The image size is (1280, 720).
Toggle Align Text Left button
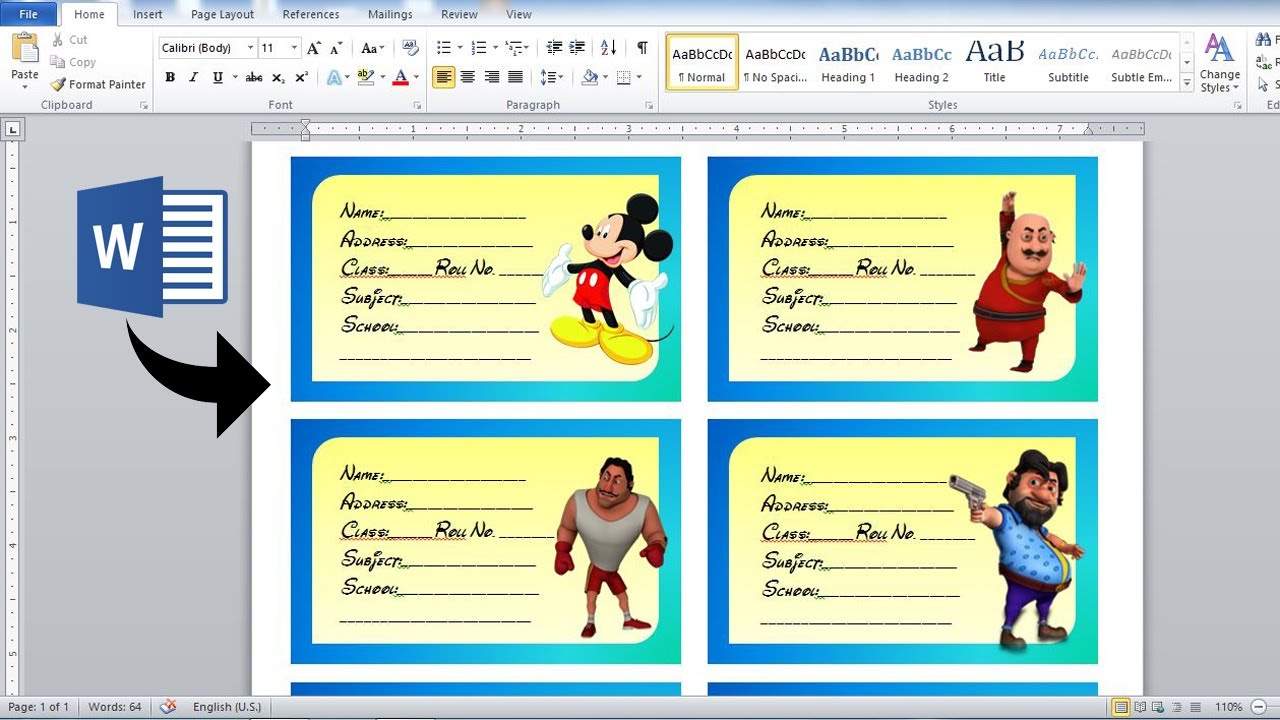[443, 77]
